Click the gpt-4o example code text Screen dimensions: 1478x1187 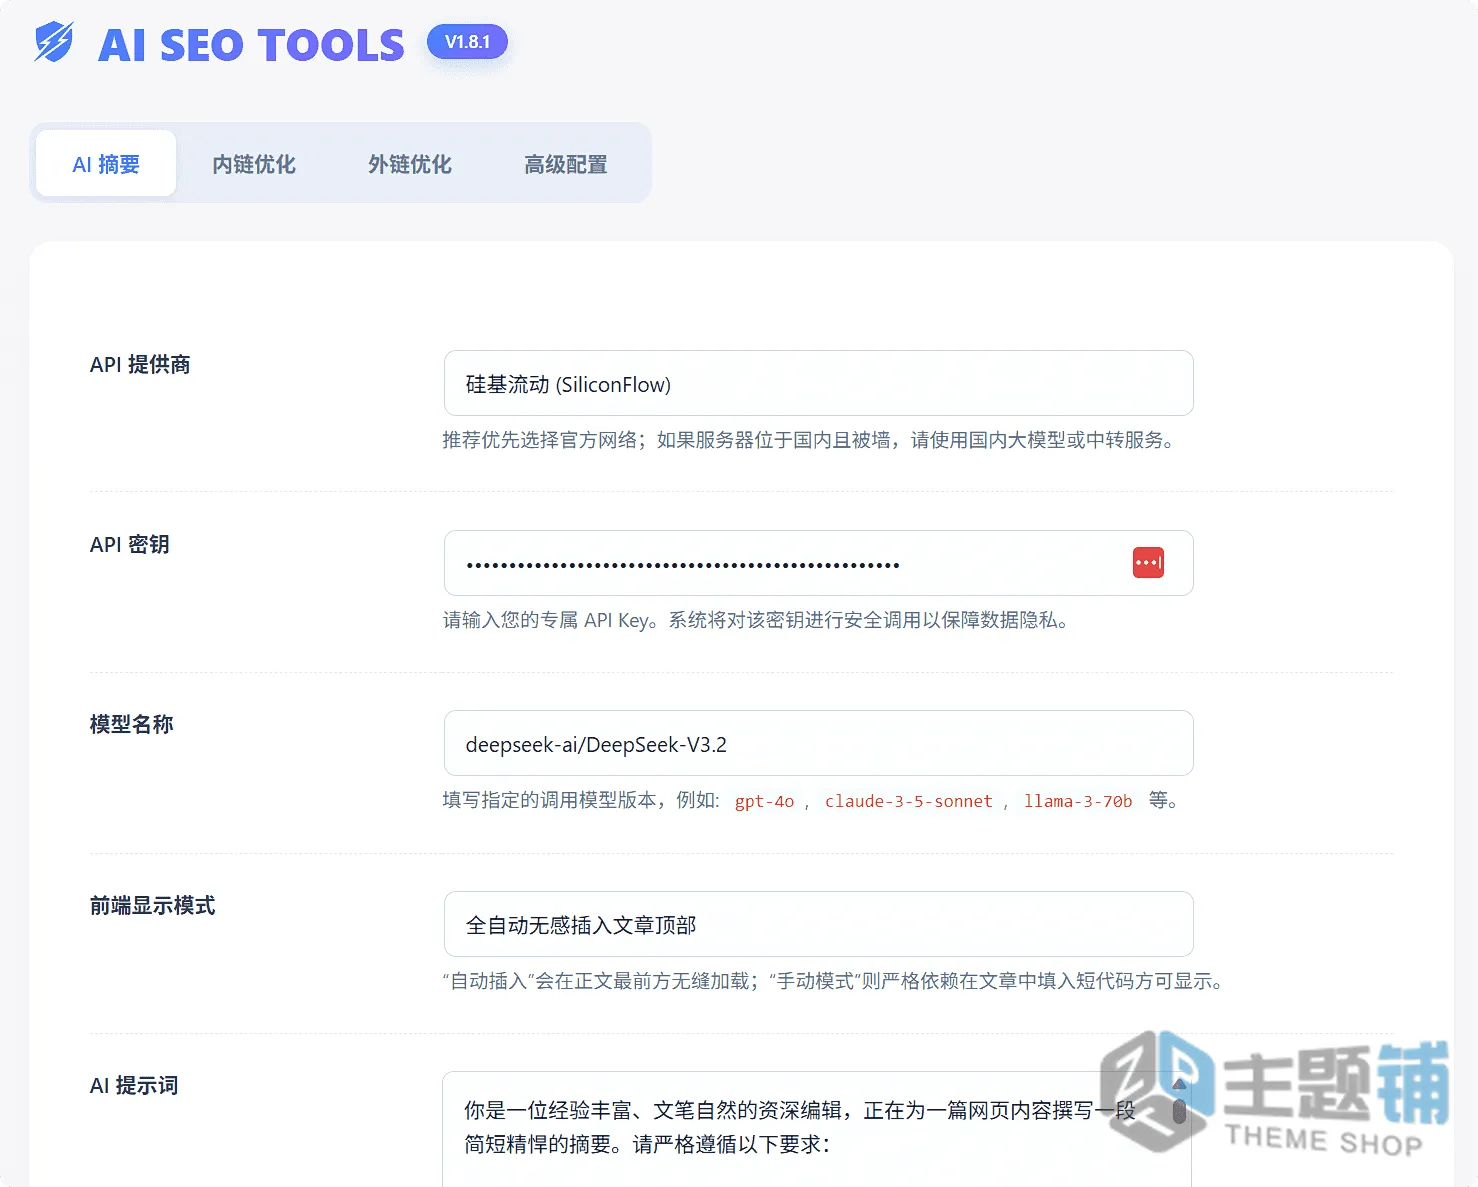(764, 801)
